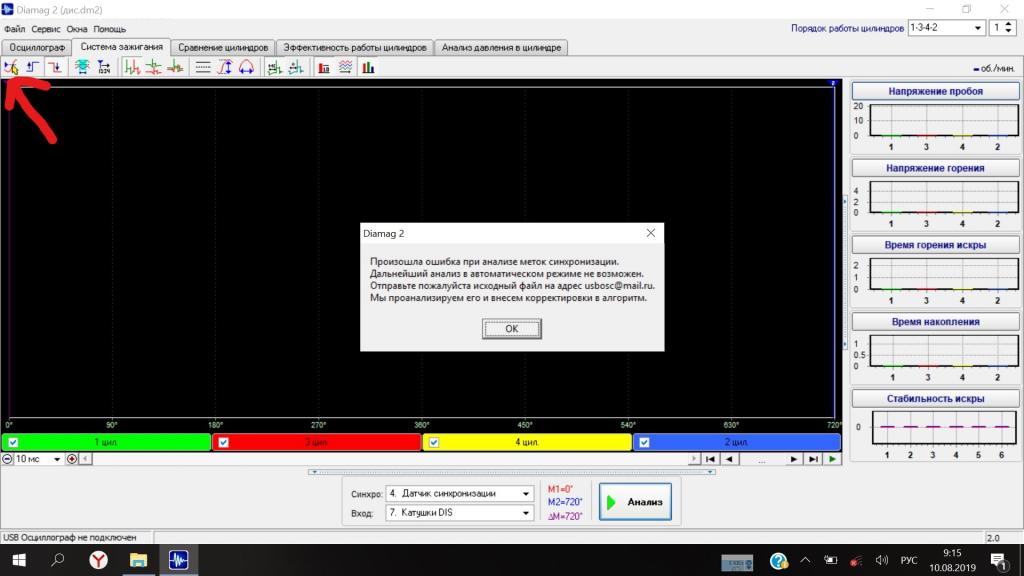The image size is (1024, 576).
Task: Click the 1324 cylinder order toolbar icon
Action: [104, 67]
